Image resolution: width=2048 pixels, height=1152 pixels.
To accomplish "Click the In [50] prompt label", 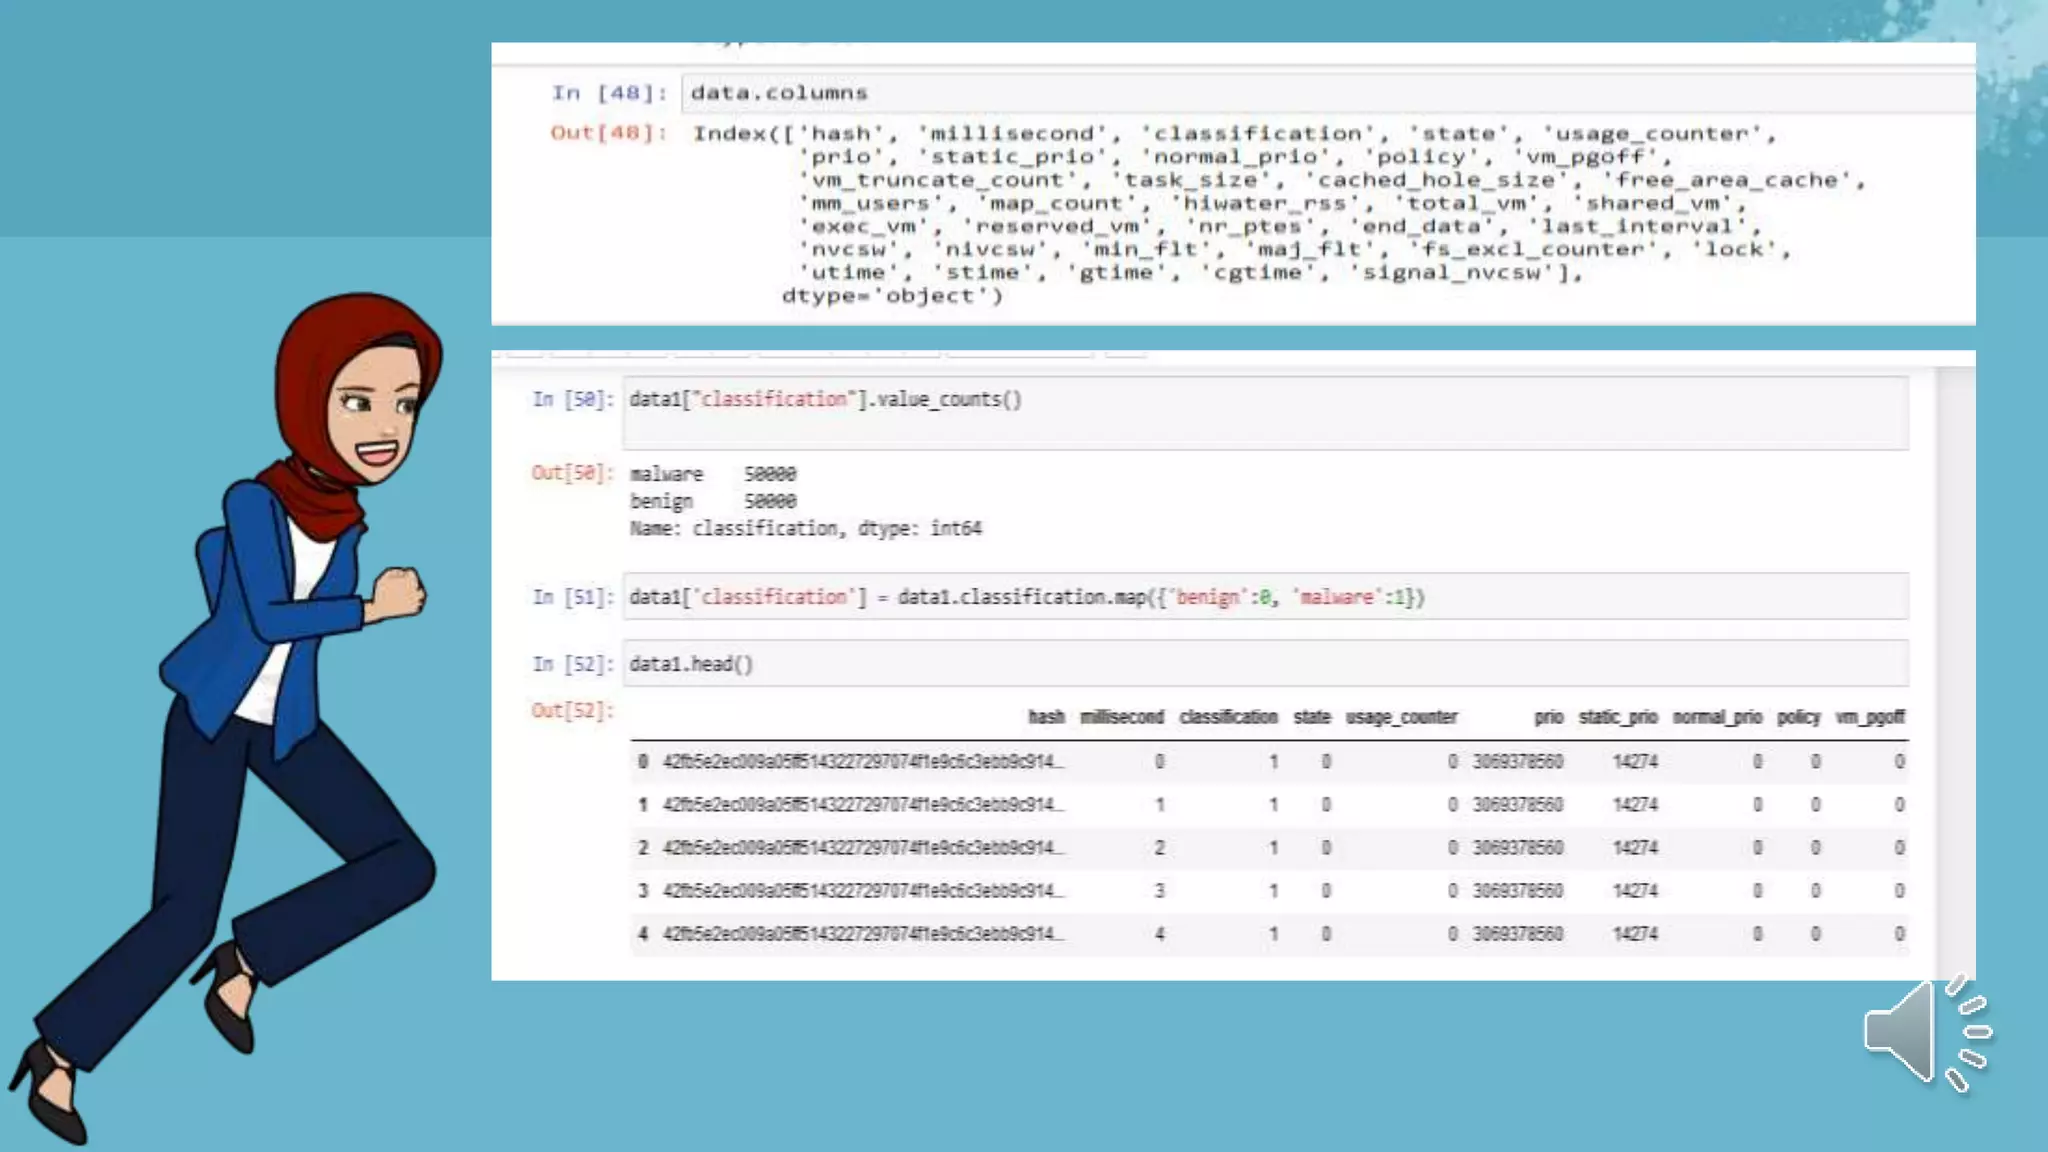I will tap(572, 399).
